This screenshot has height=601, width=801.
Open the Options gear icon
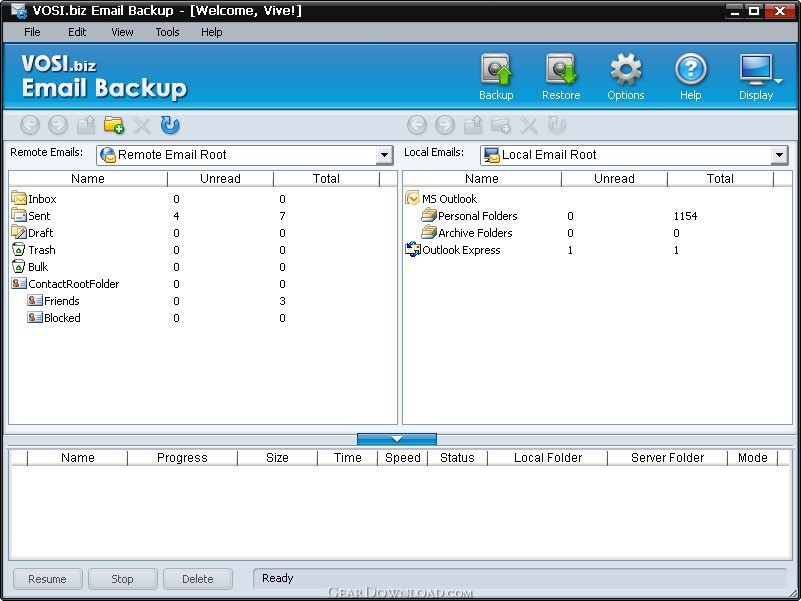coord(625,70)
